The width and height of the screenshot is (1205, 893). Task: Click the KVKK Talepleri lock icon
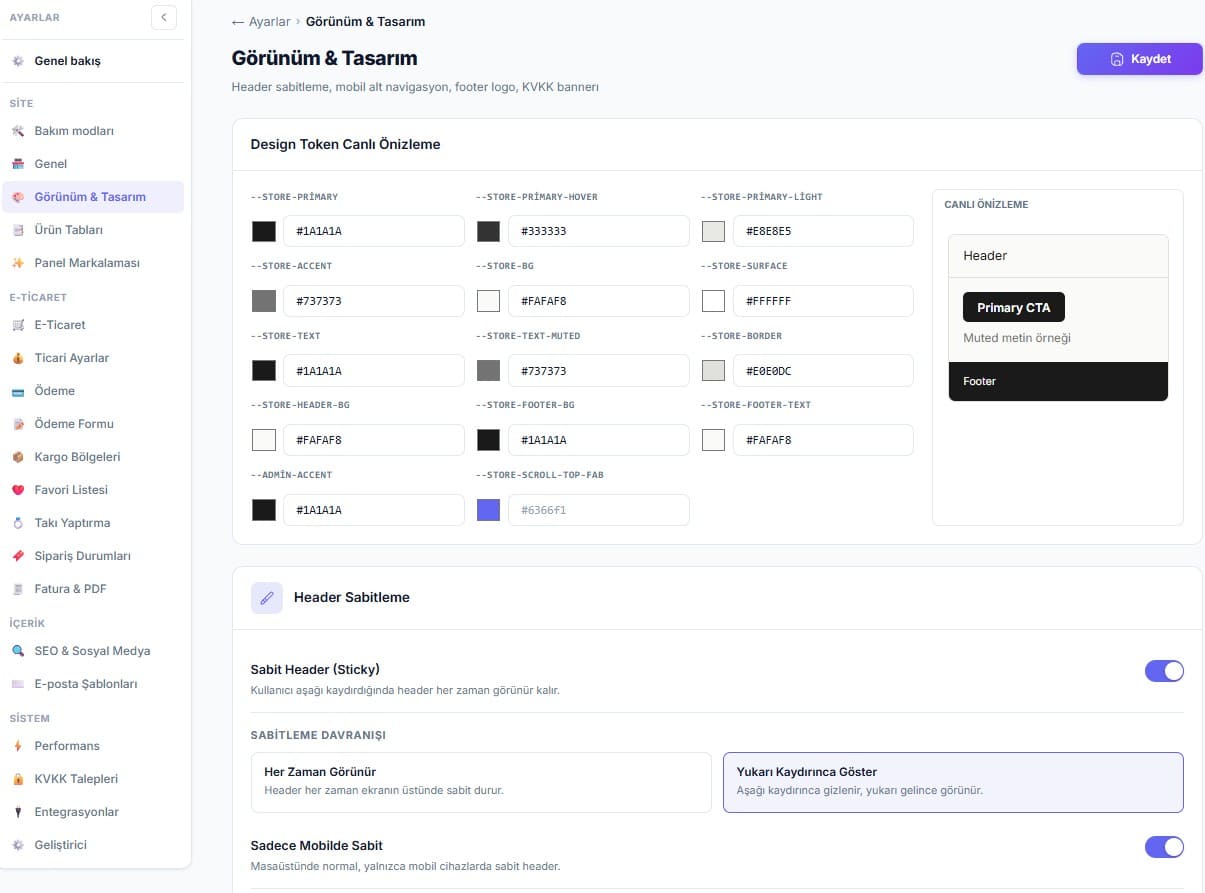[17, 779]
